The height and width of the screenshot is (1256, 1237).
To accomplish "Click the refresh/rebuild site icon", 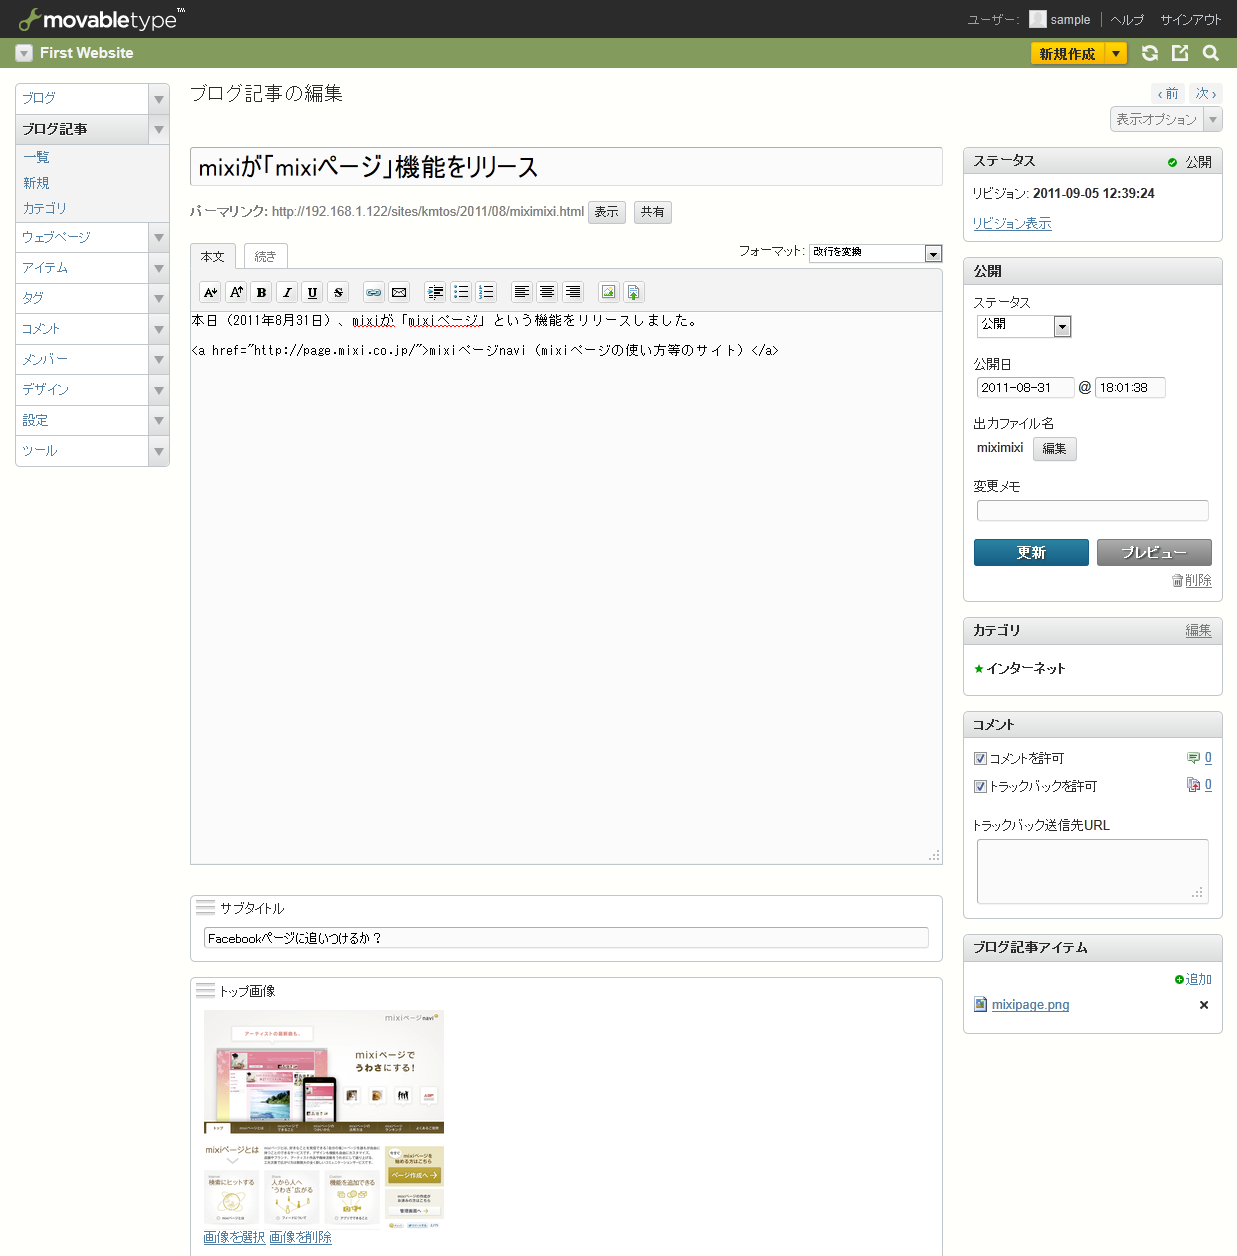I will tap(1150, 53).
